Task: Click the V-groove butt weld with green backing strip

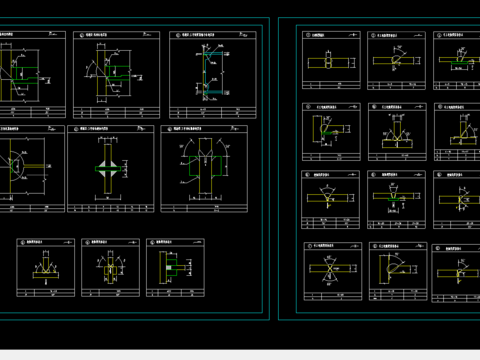Action: click(x=396, y=200)
